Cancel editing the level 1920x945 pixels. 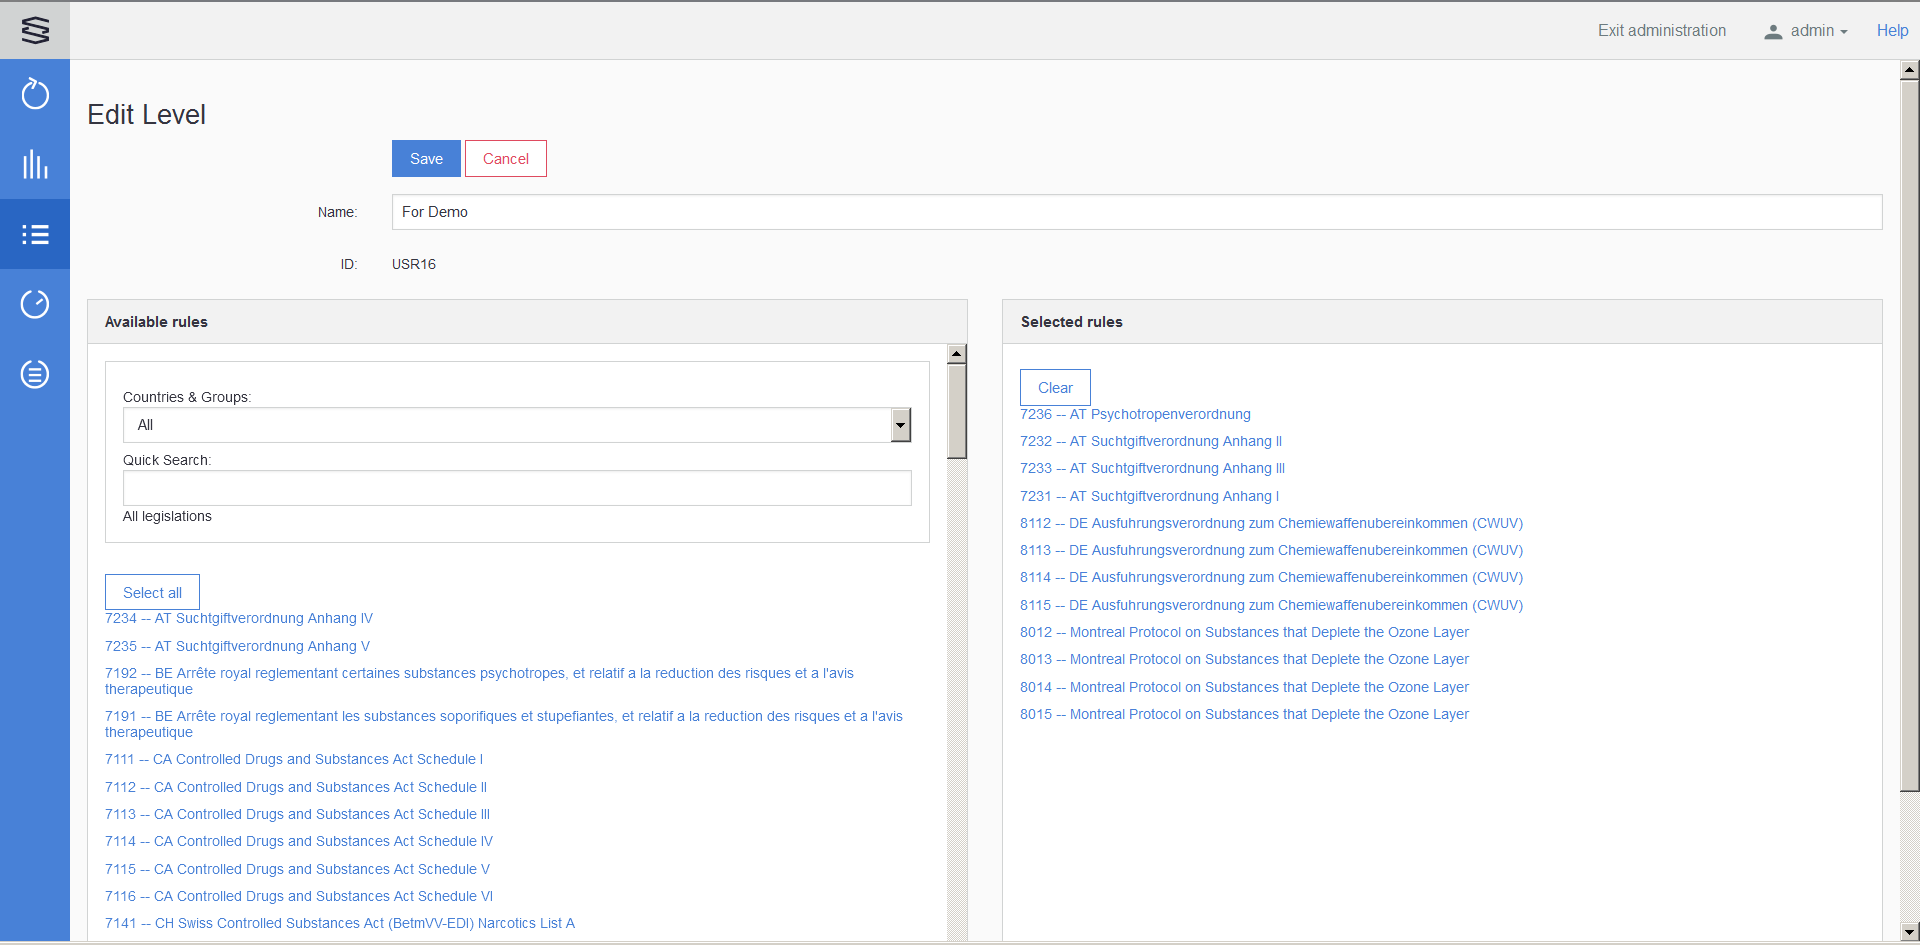[505, 159]
